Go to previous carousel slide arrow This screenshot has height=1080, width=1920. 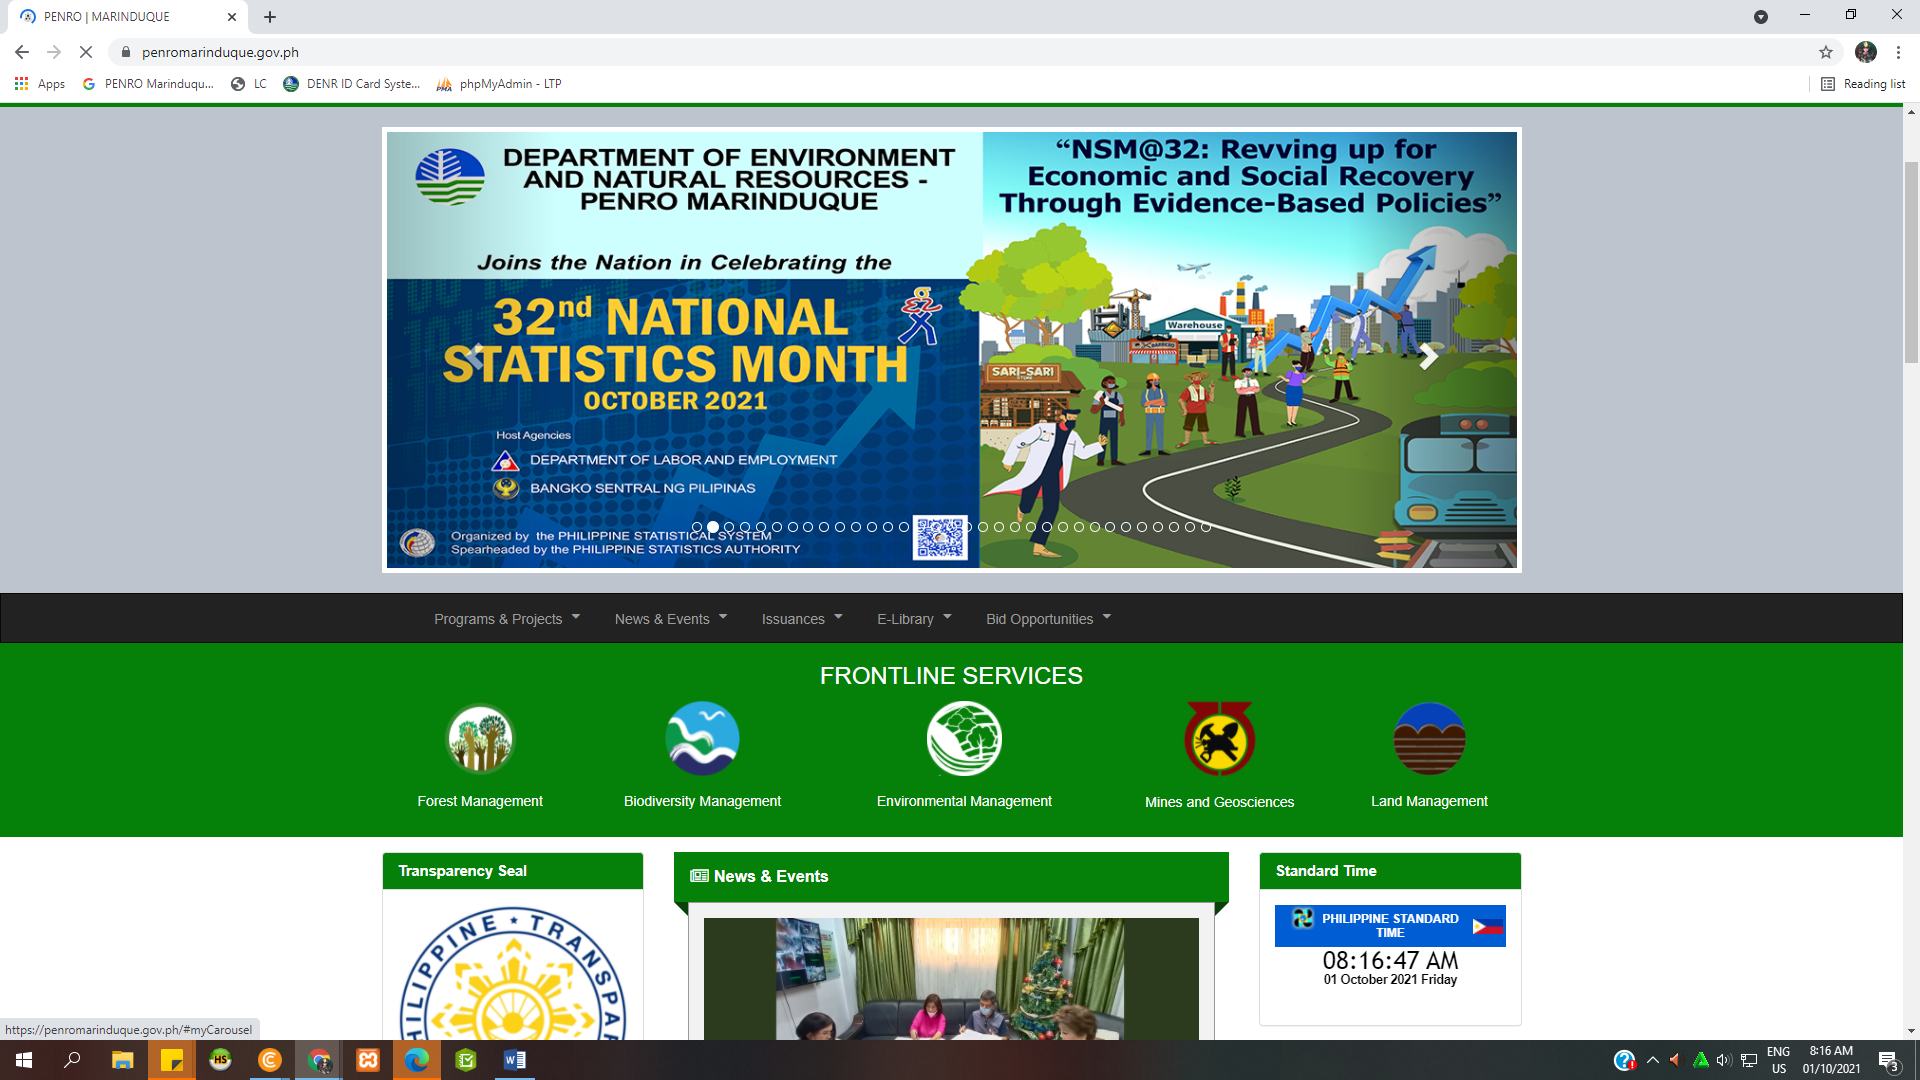pyautogui.click(x=474, y=355)
